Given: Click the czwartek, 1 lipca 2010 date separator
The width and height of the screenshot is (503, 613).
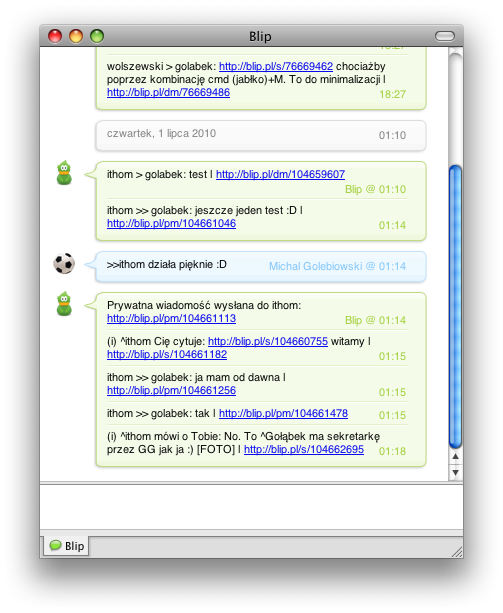Looking at the screenshot, I should 261,135.
